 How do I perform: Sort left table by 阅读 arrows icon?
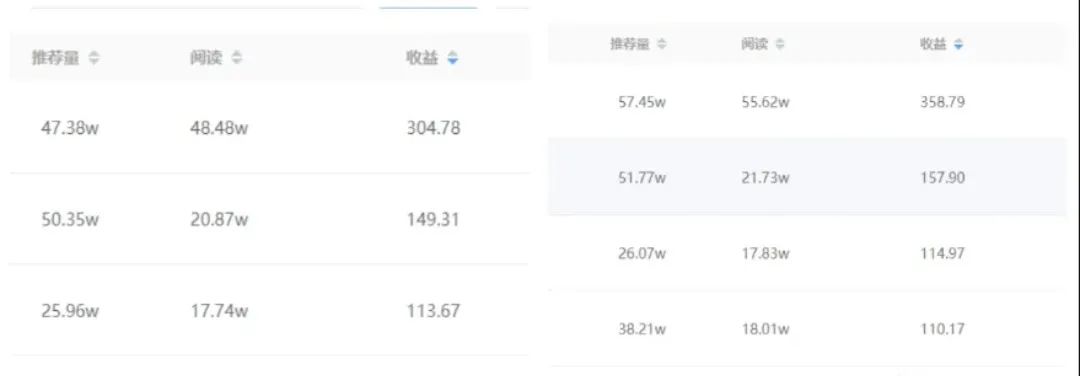pyautogui.click(x=236, y=59)
